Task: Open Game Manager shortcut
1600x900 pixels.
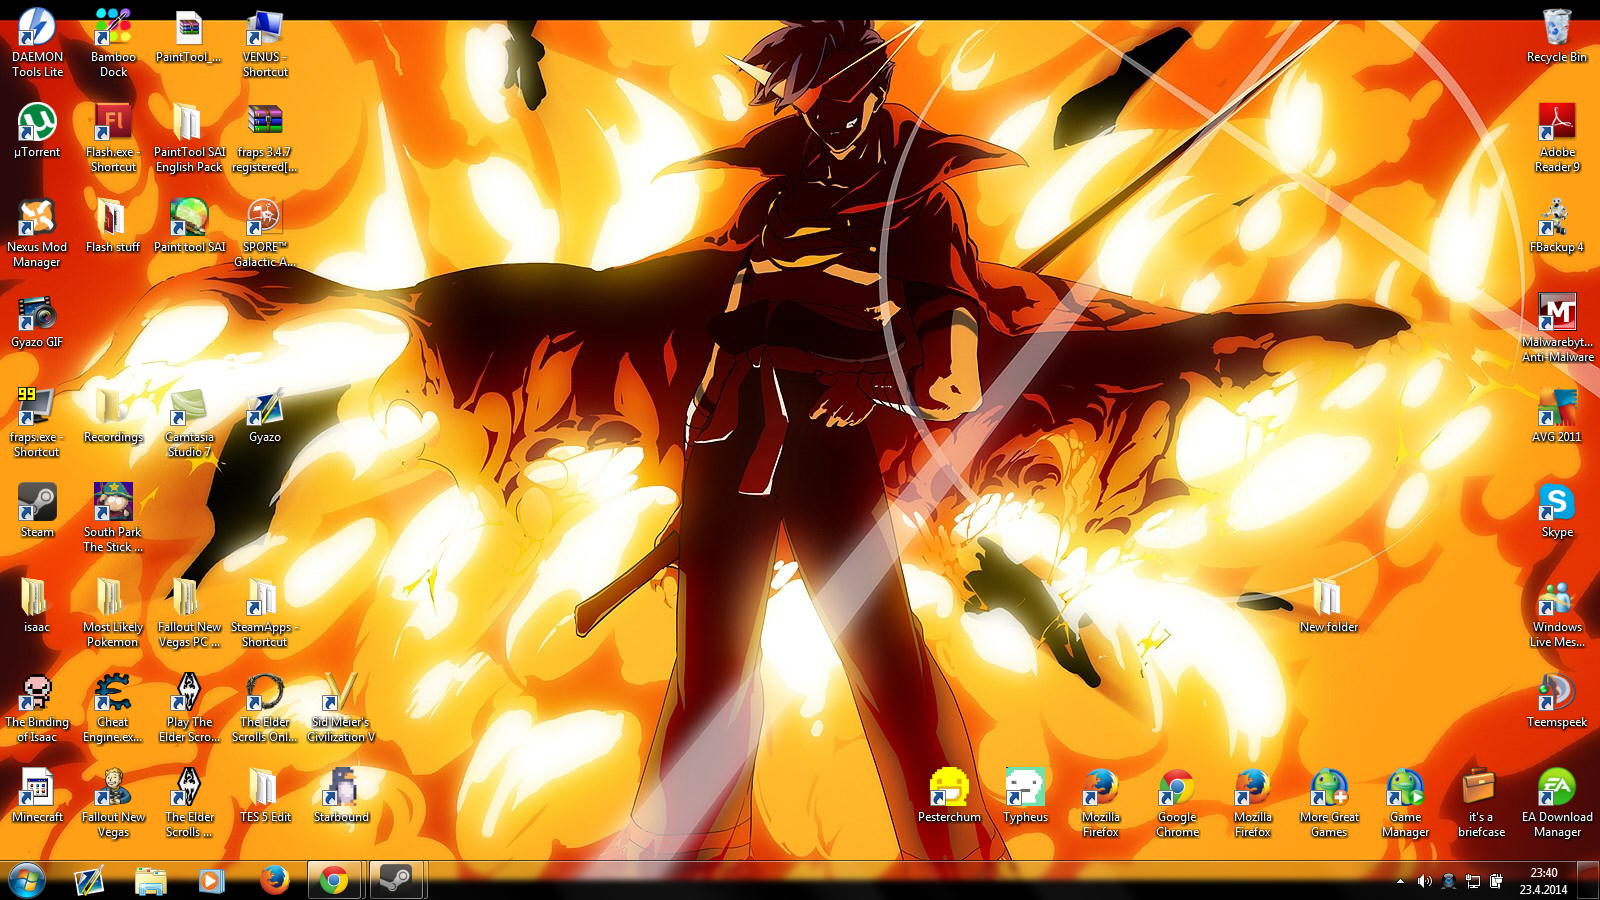Action: tap(1405, 804)
